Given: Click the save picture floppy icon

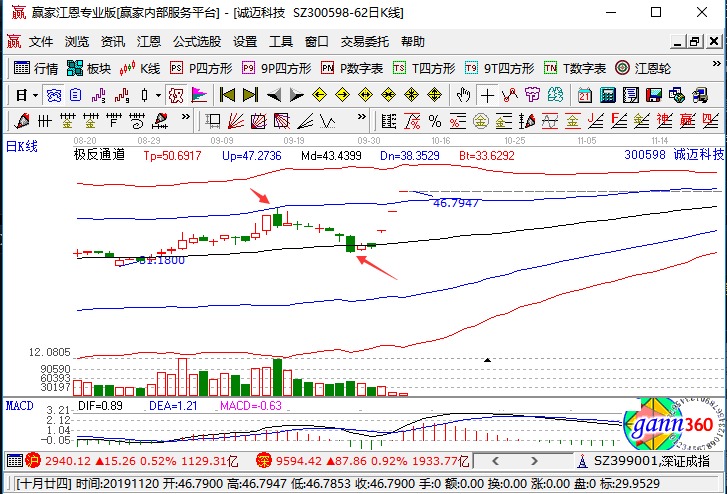Looking at the screenshot, I should pyautogui.click(x=654, y=96).
